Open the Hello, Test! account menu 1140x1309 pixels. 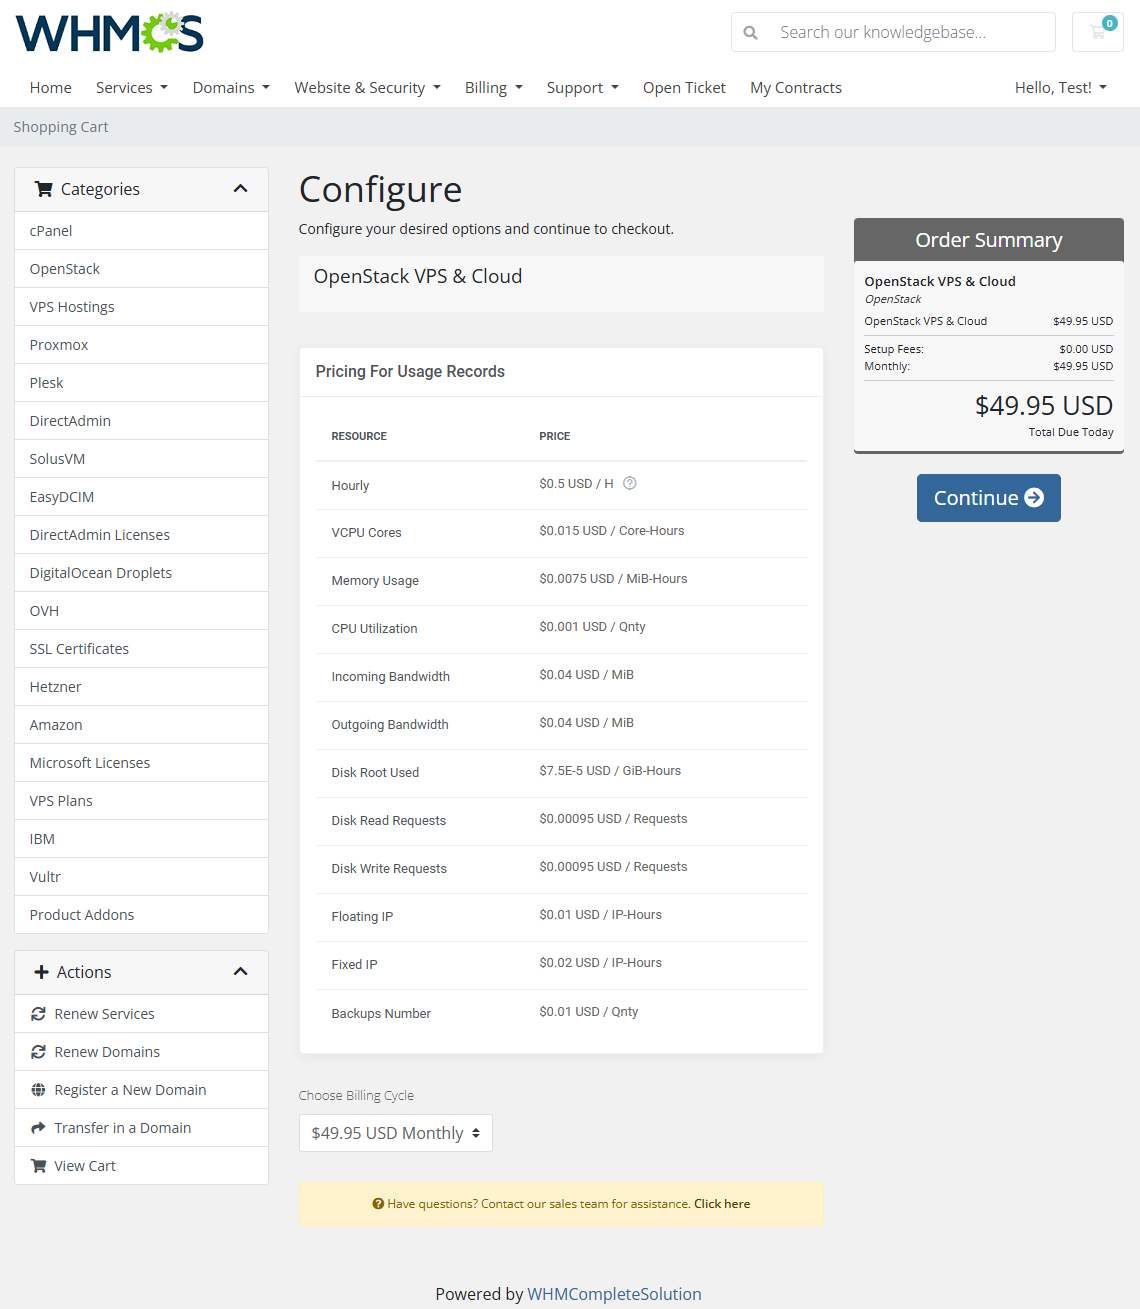[1060, 88]
